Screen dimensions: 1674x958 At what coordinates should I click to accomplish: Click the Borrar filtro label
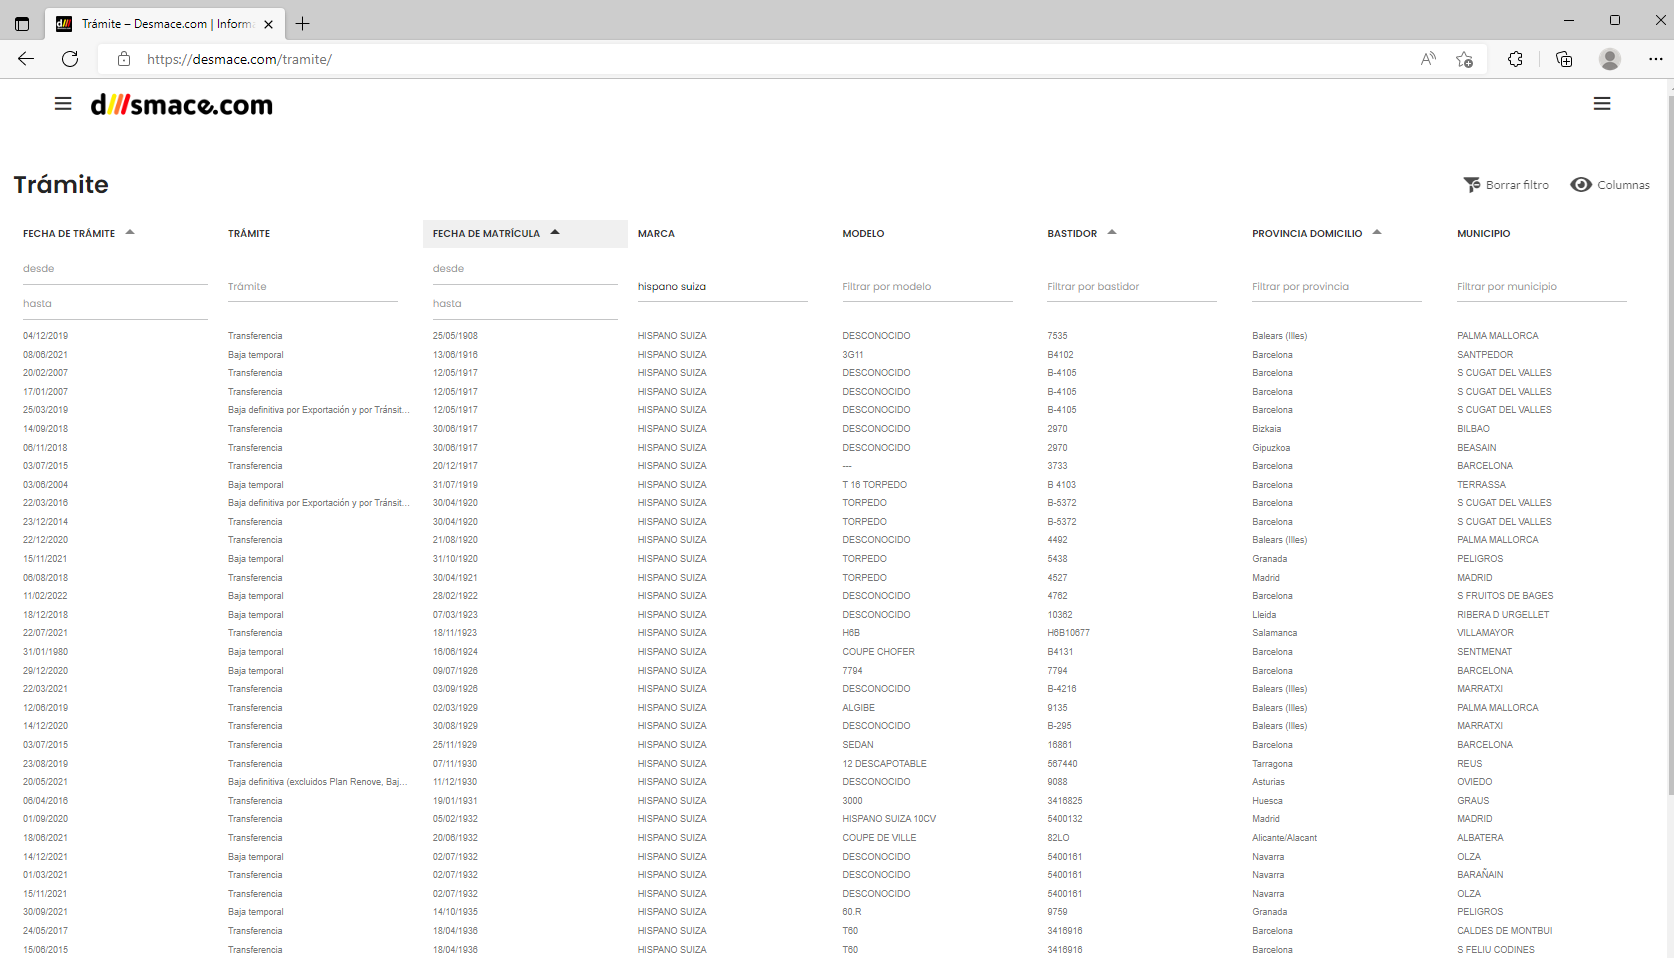click(x=1517, y=185)
